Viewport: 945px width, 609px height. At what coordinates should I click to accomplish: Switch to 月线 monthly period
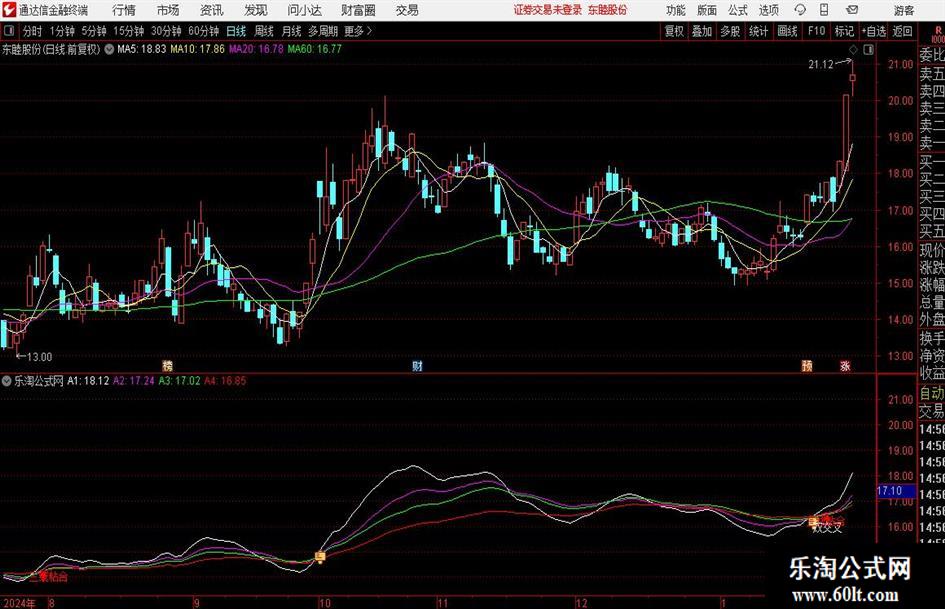[x=291, y=31]
